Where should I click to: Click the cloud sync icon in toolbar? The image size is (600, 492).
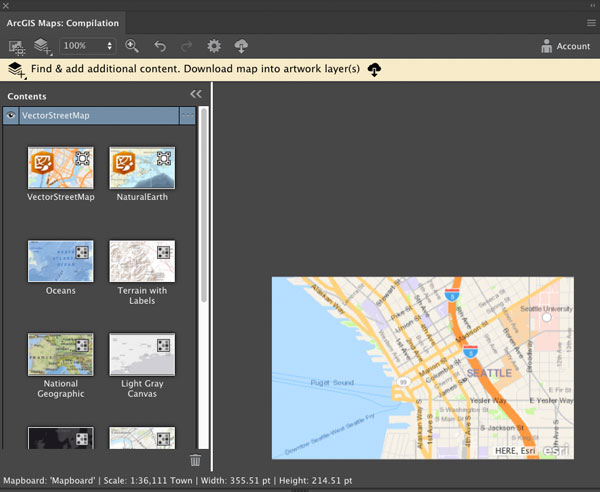coord(241,46)
